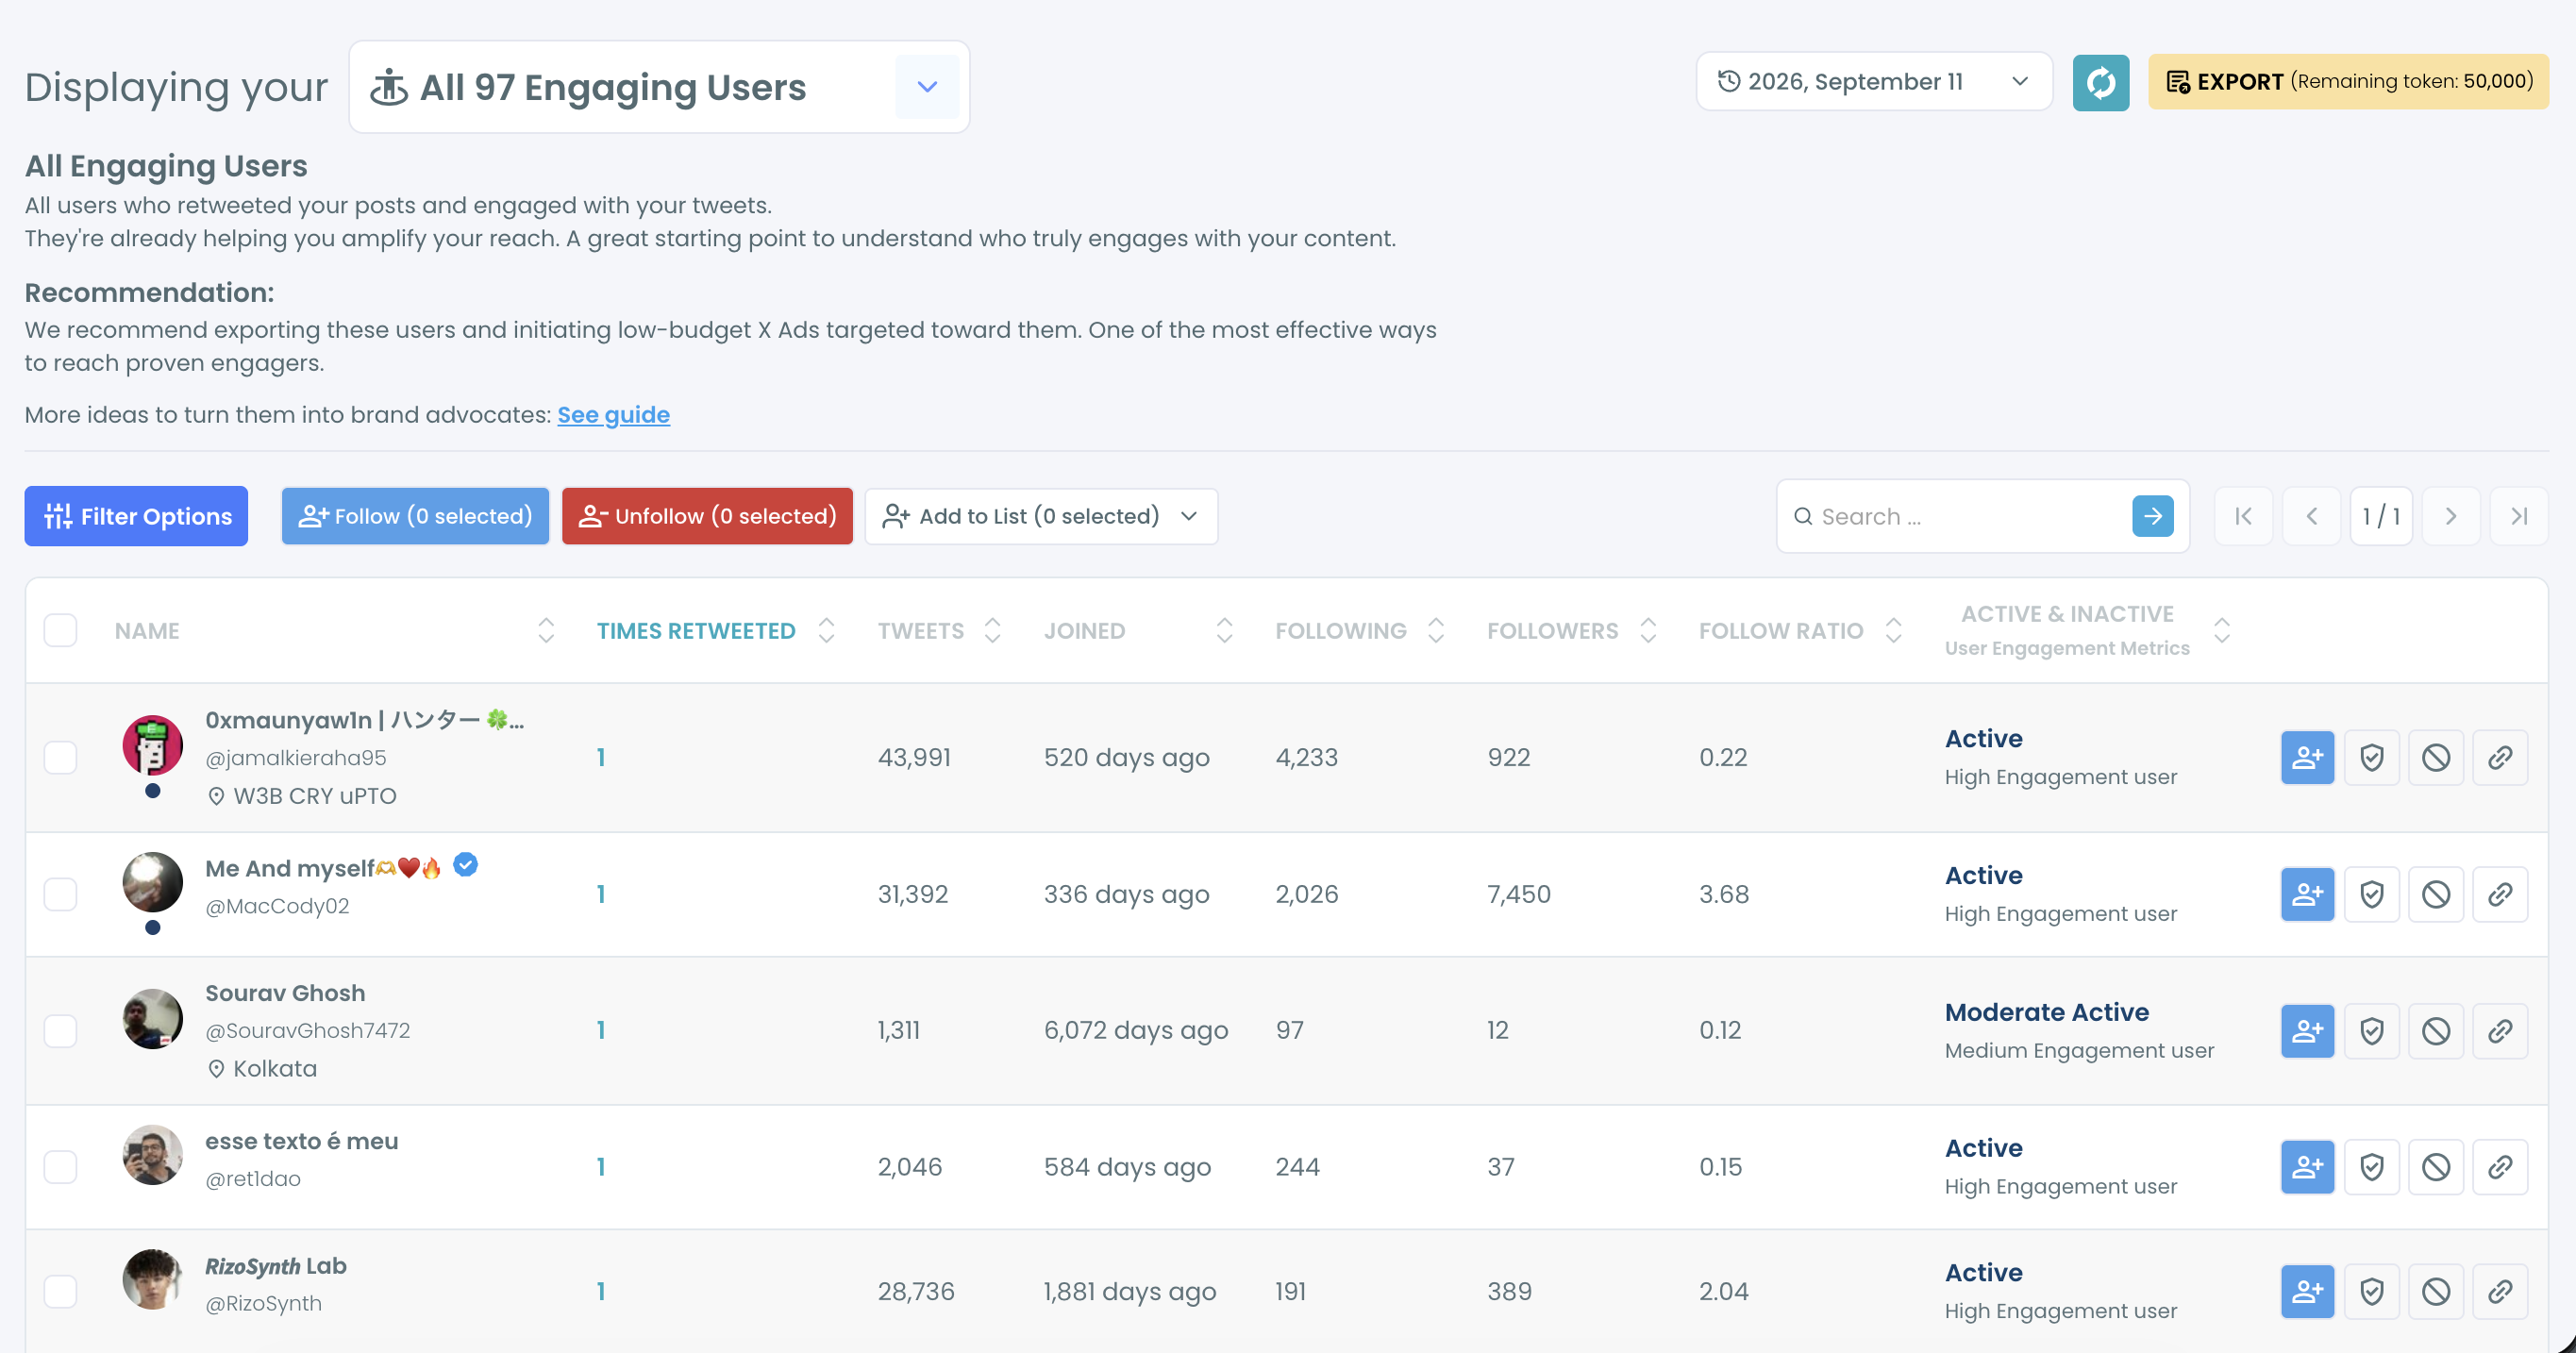Open link icon in Sourav Ghosh row

click(x=2499, y=1031)
